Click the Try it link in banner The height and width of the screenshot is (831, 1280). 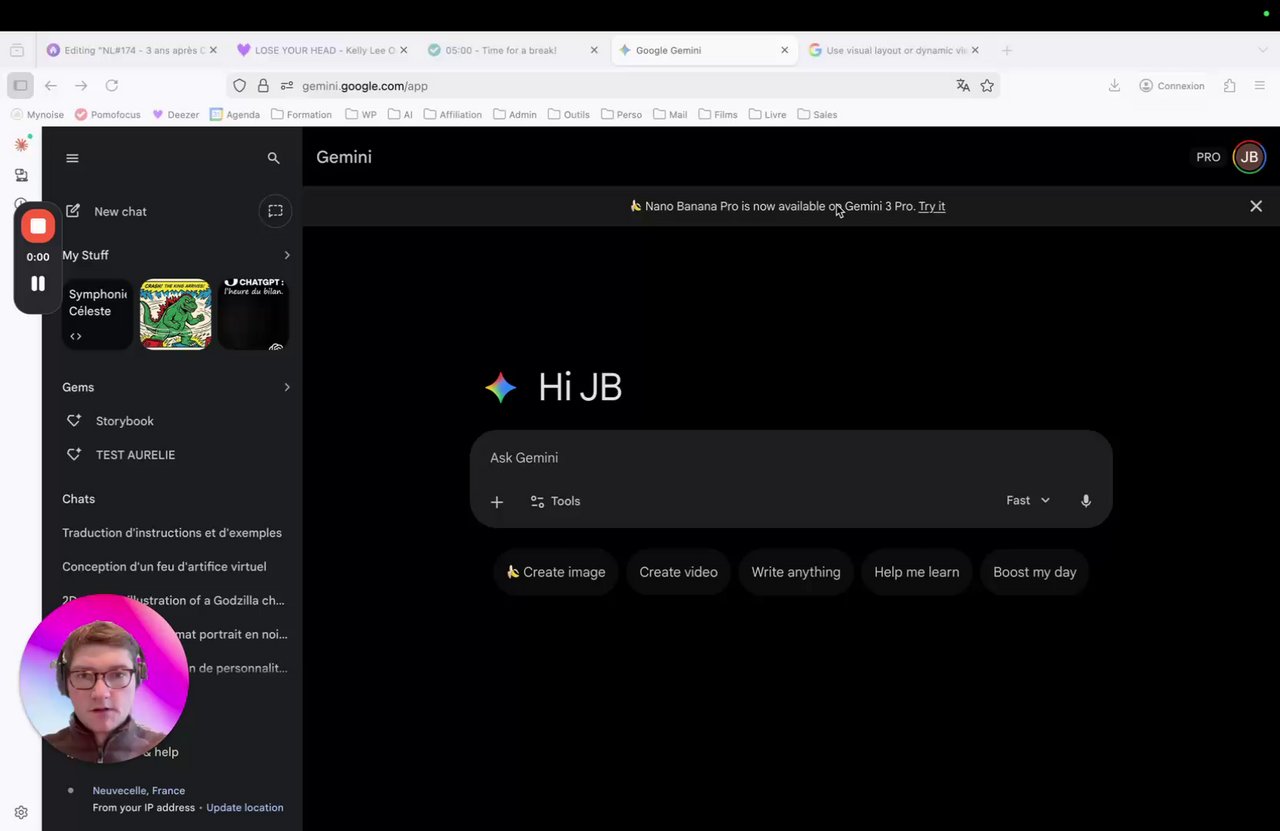pos(932,206)
